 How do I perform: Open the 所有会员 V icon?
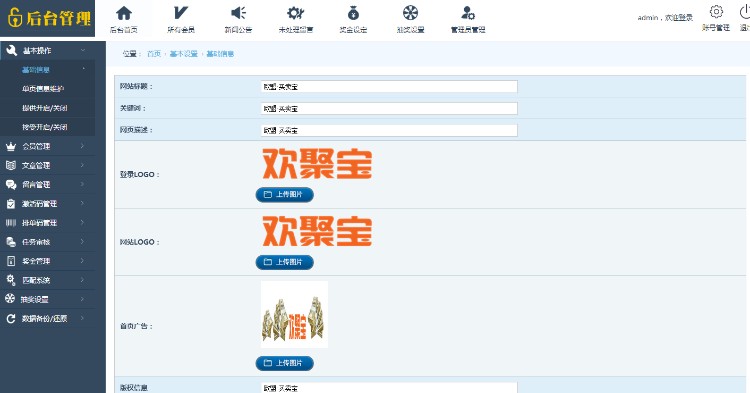click(181, 13)
